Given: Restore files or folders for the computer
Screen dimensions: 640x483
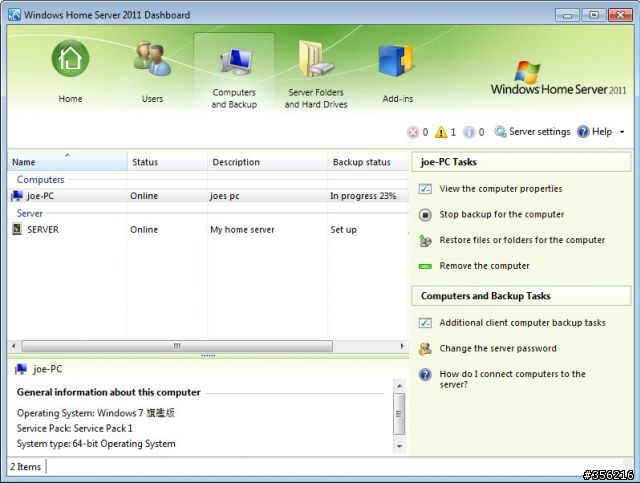Looking at the screenshot, I should point(522,240).
